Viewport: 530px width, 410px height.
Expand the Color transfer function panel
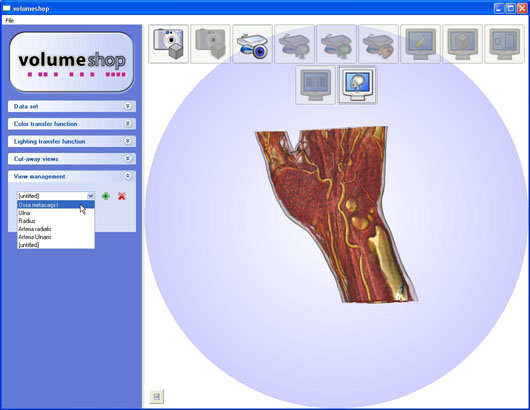pos(127,124)
